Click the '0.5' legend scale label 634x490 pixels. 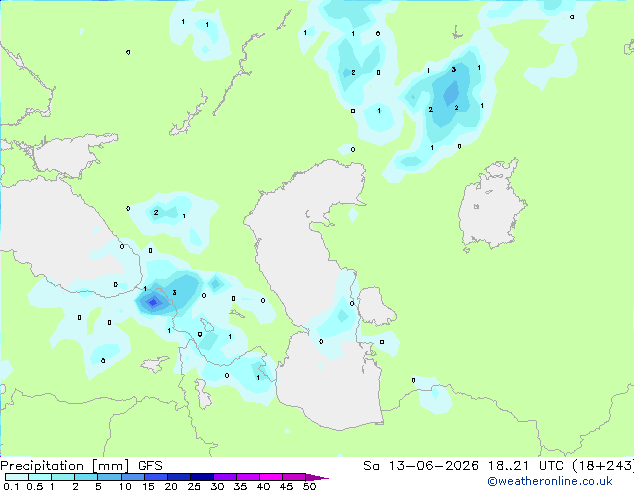34,486
